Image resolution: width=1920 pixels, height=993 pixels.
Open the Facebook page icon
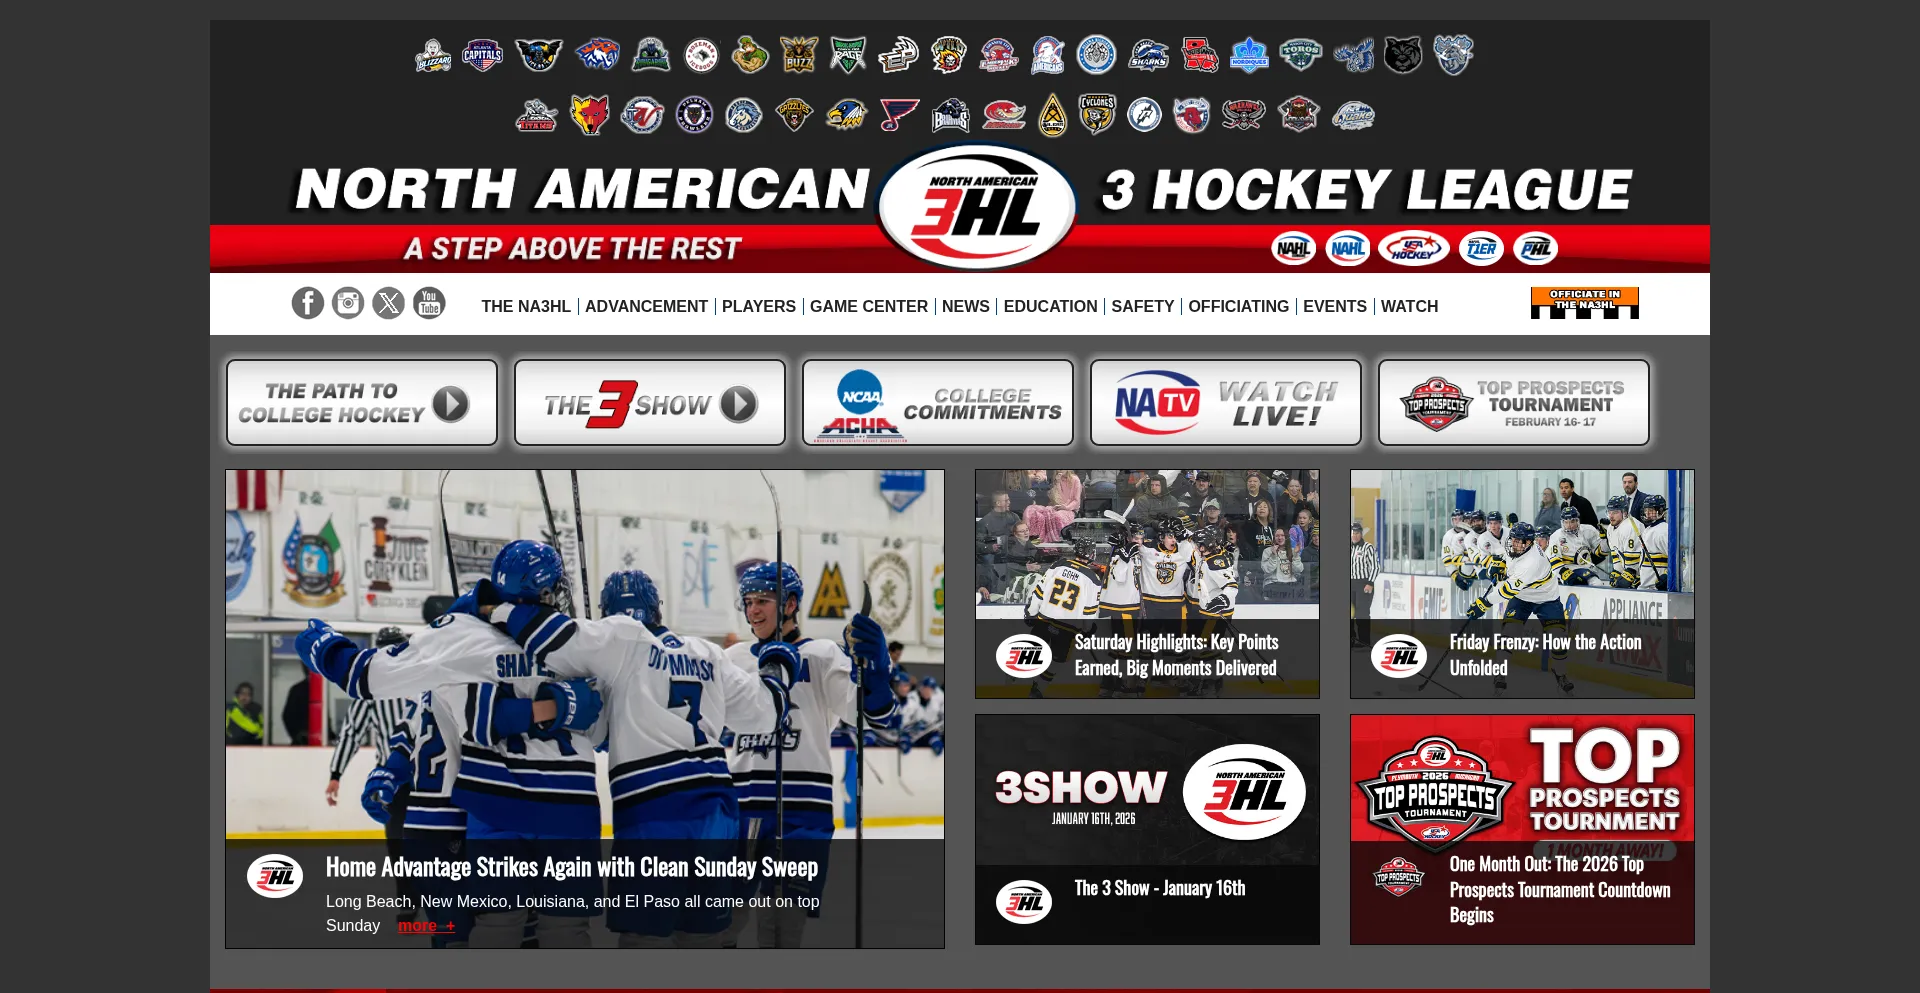[307, 303]
